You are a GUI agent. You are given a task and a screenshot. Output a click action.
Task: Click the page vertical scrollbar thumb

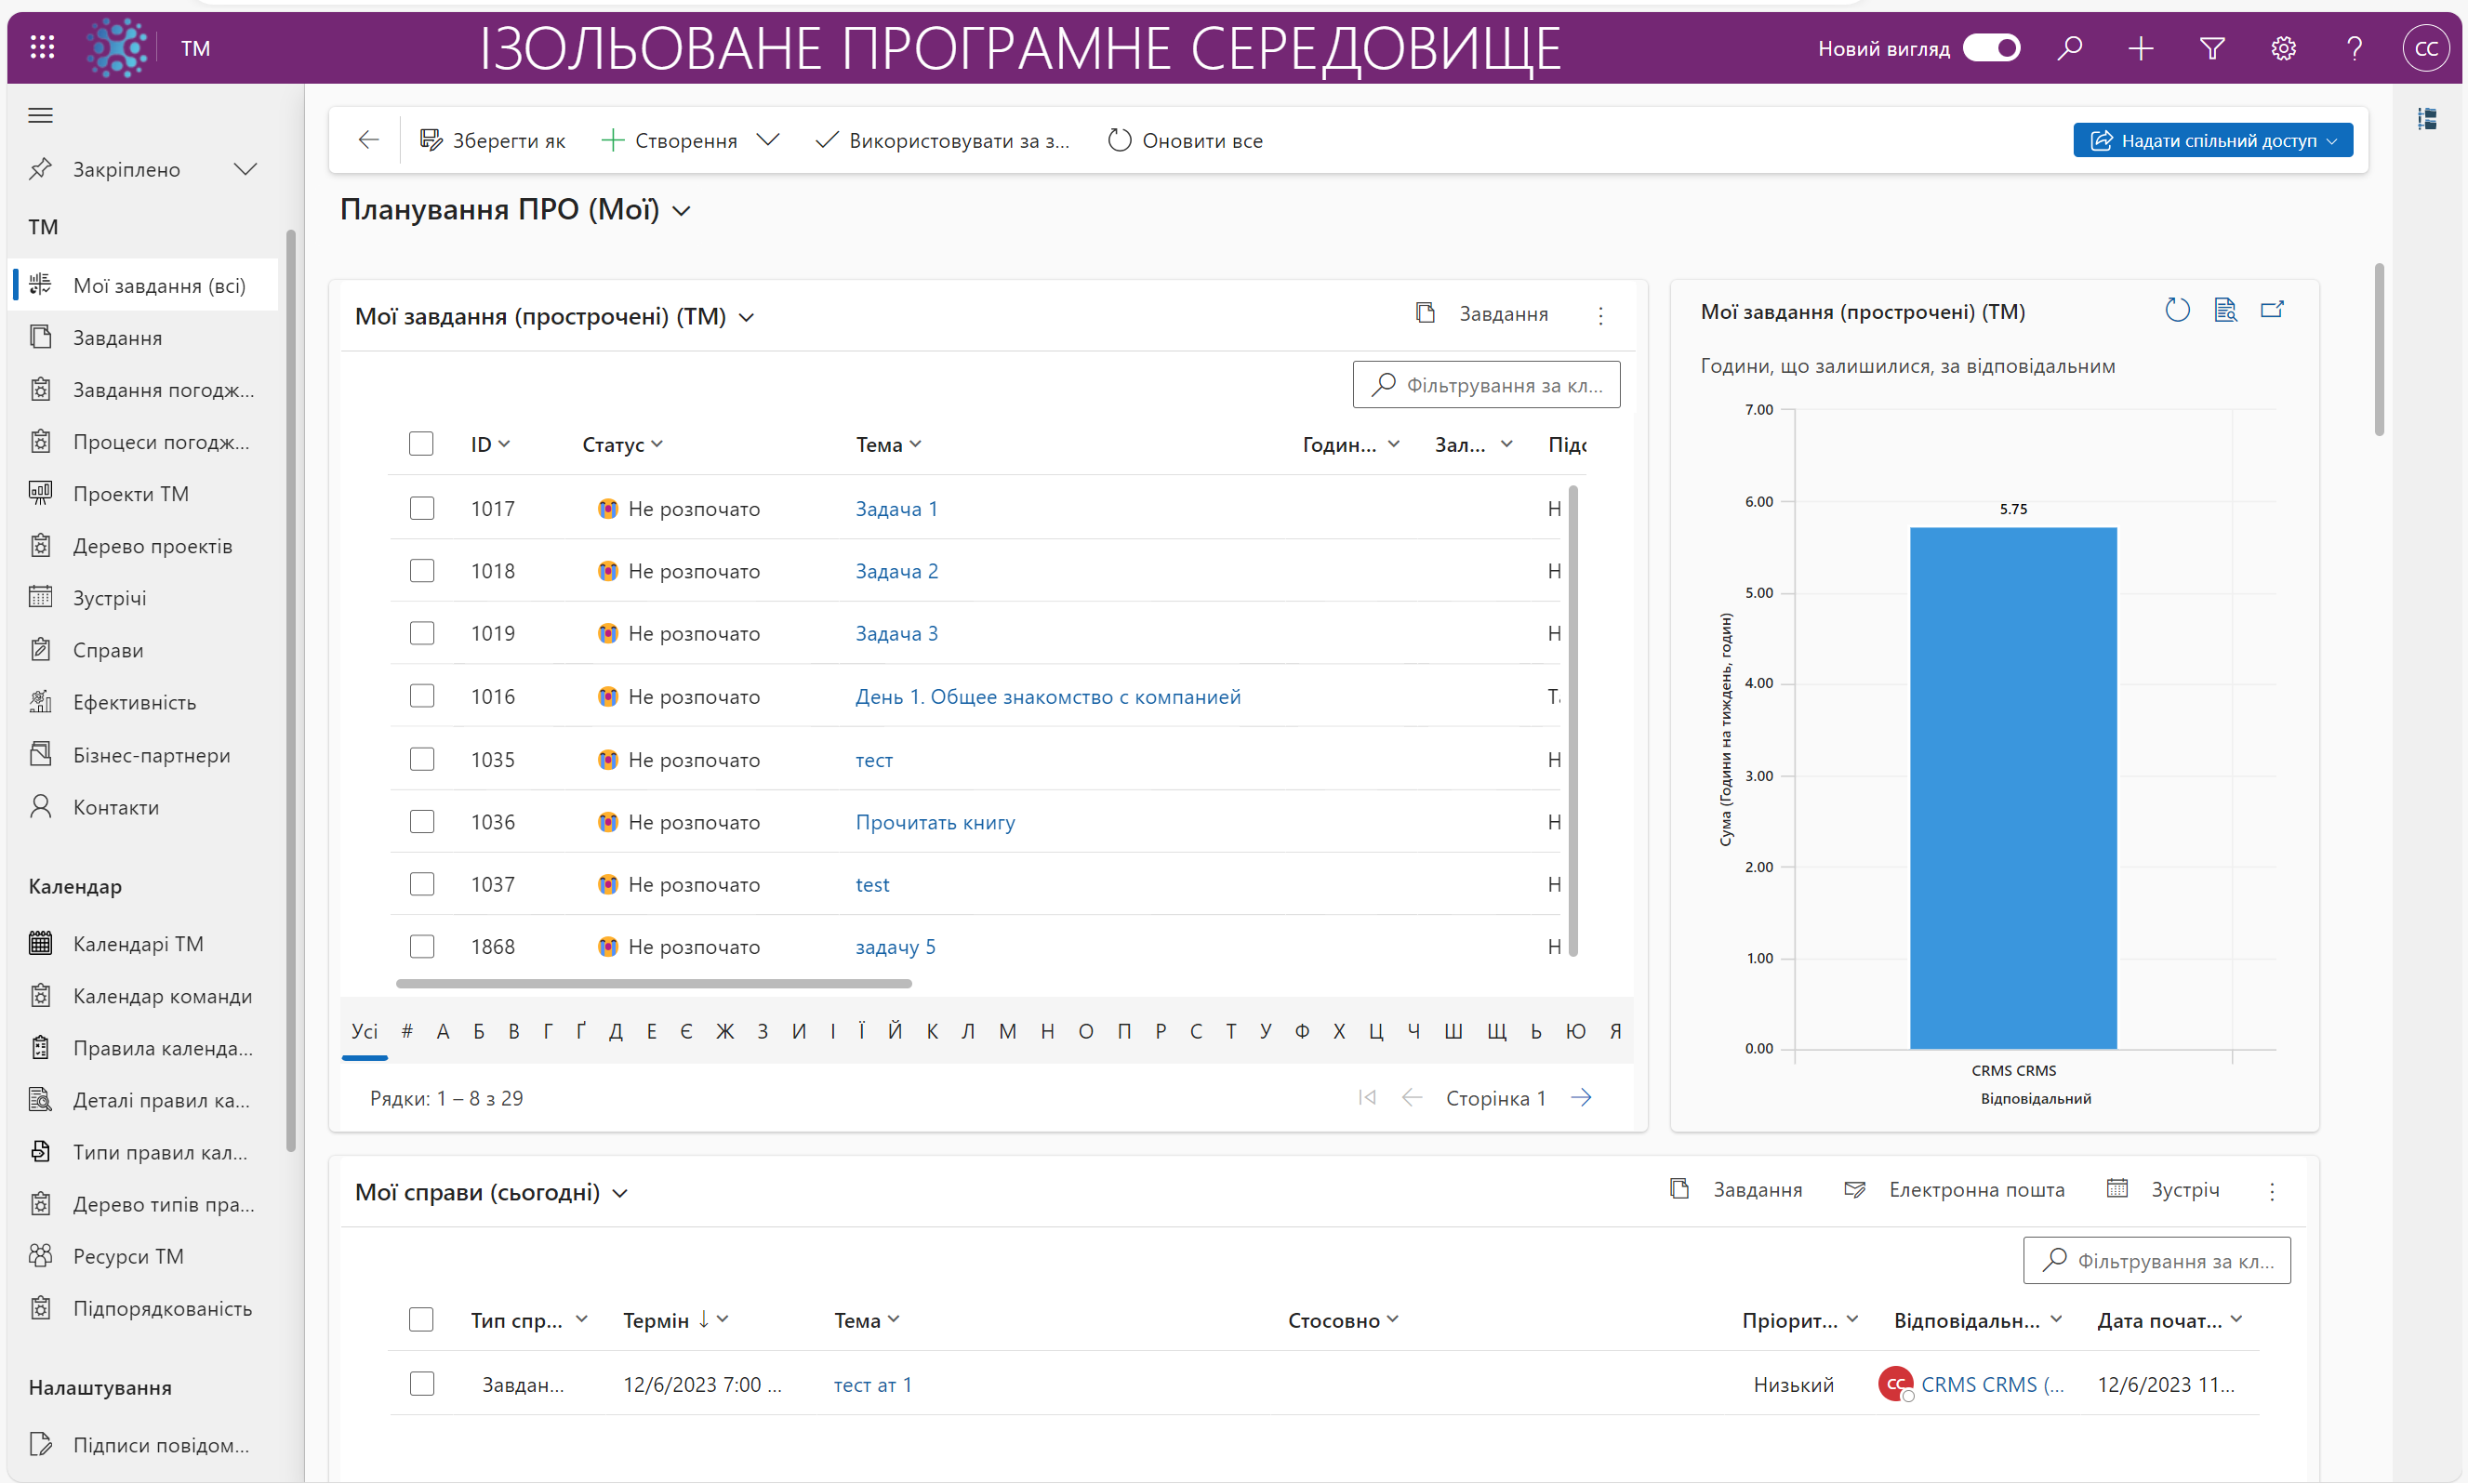coord(2379,349)
